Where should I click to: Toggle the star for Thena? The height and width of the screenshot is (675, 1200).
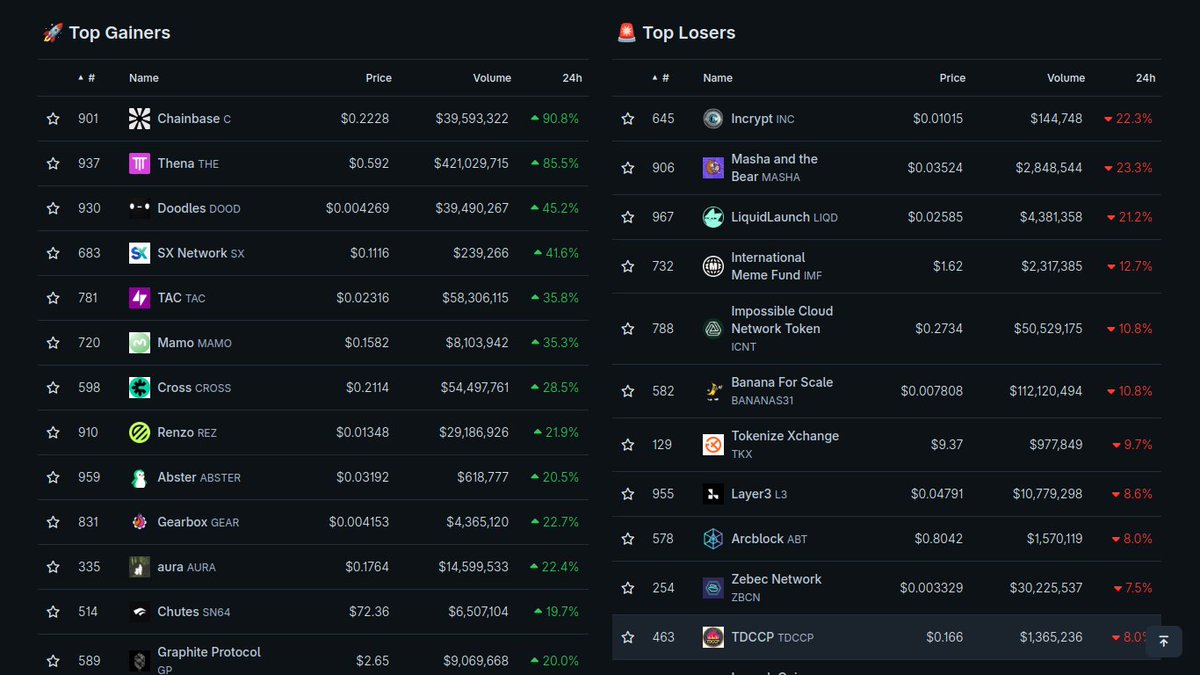[53, 164]
